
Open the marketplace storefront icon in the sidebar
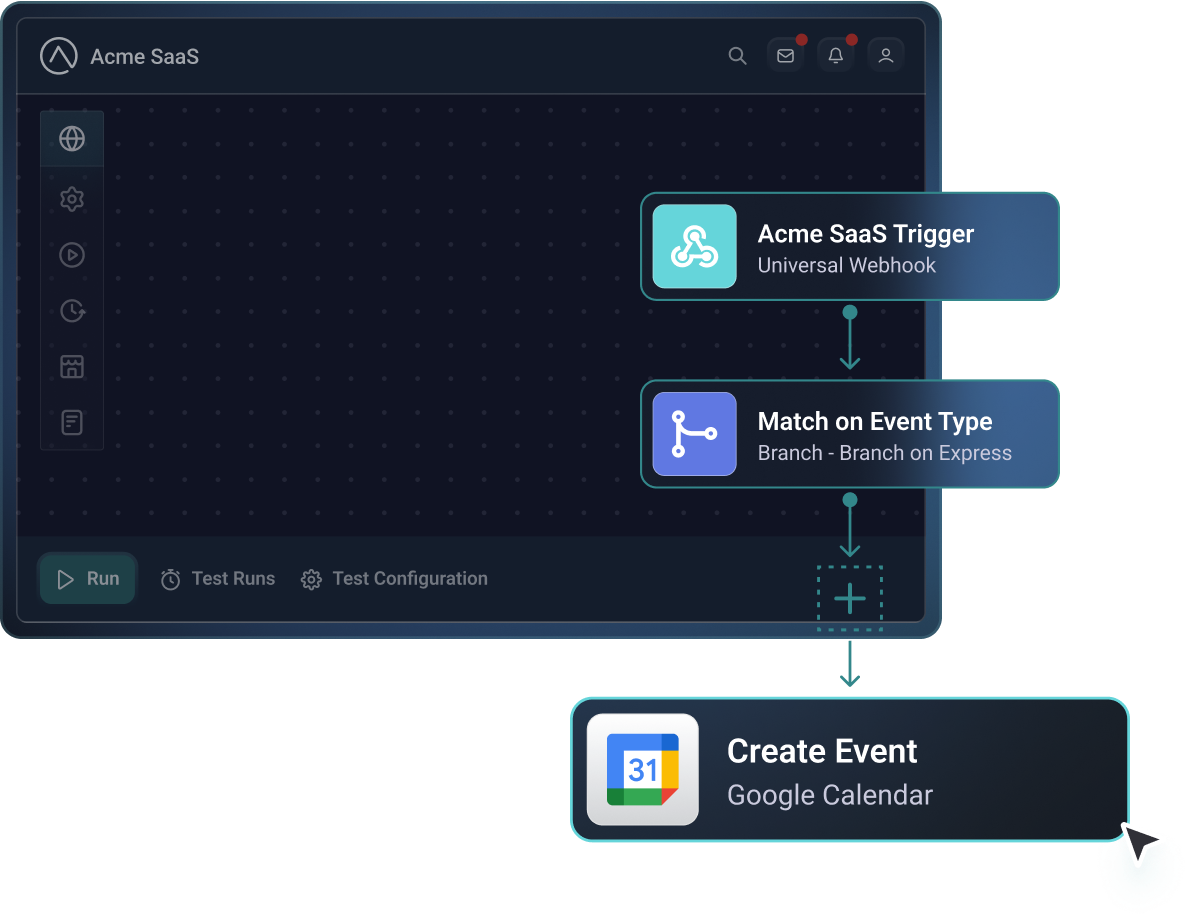(71, 366)
